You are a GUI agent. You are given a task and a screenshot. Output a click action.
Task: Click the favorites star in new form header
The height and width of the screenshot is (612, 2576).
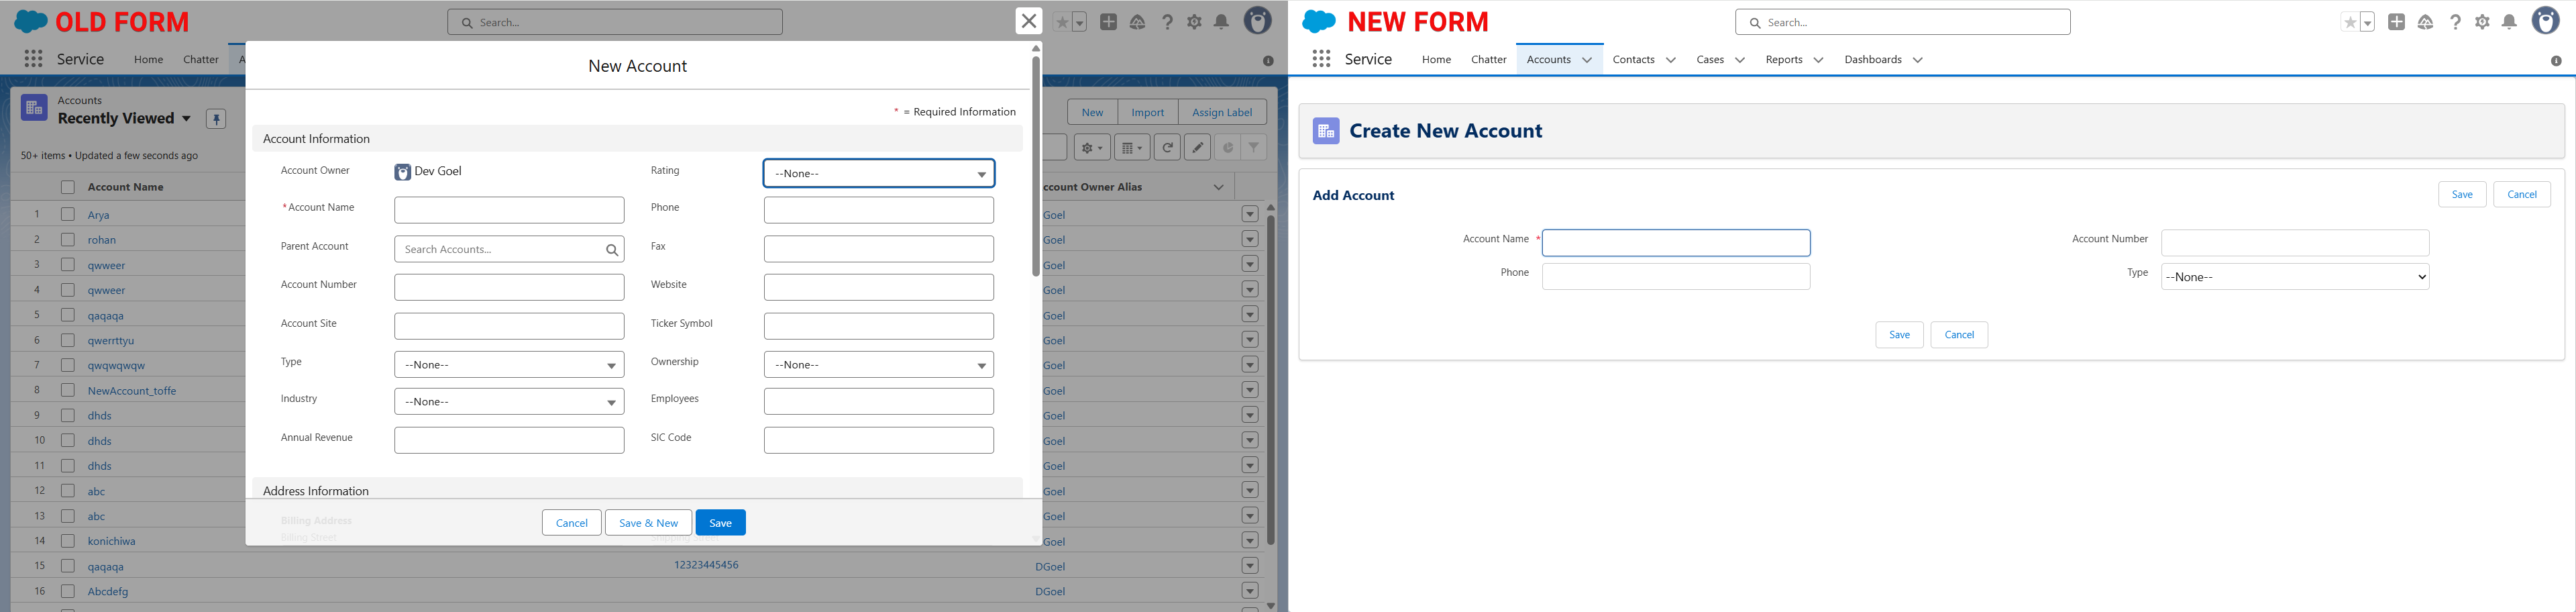[x=2350, y=22]
